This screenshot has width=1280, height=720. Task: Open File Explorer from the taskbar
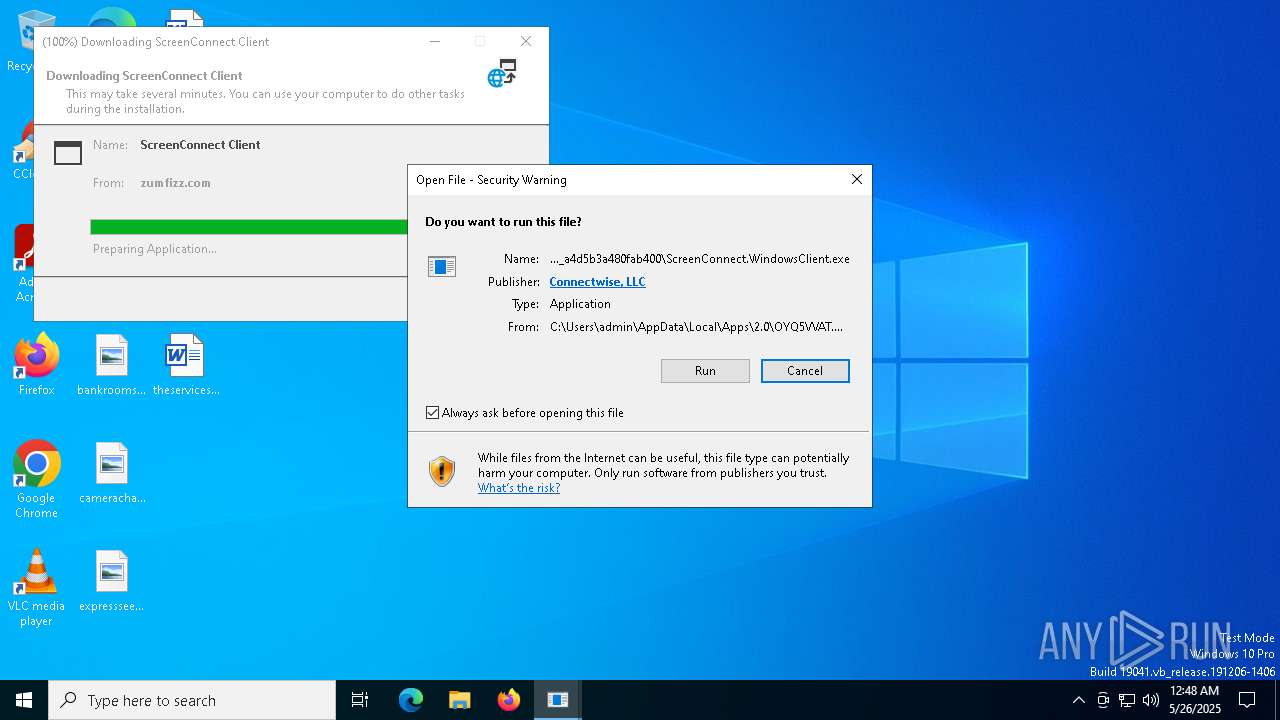click(460, 700)
